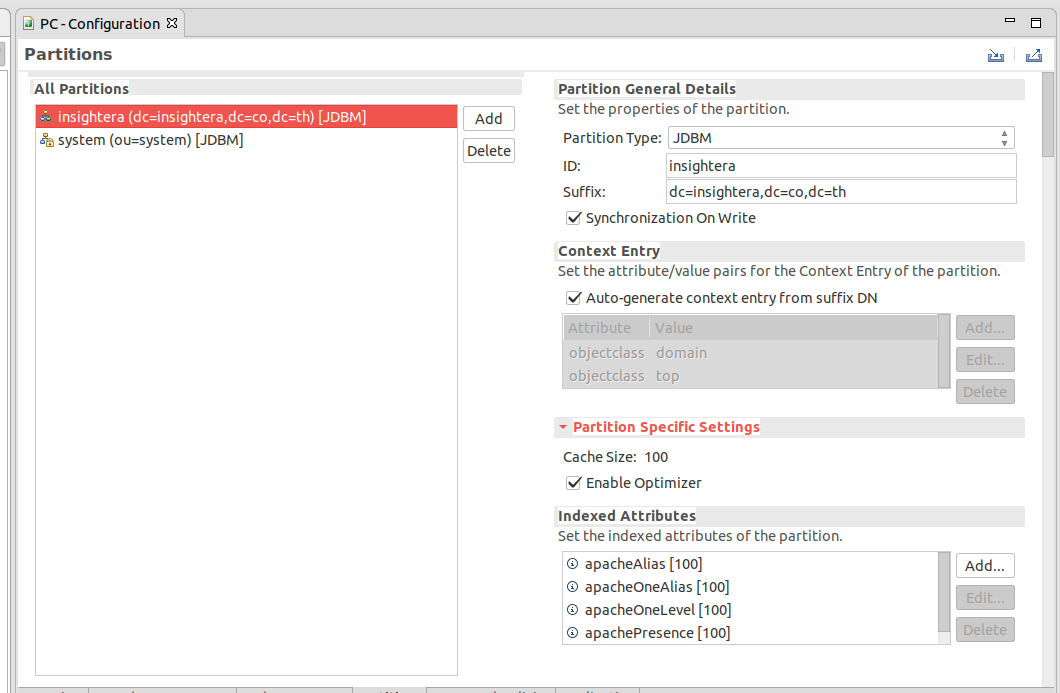
Task: Disable the Enable Optimizer checkbox
Action: 574,483
